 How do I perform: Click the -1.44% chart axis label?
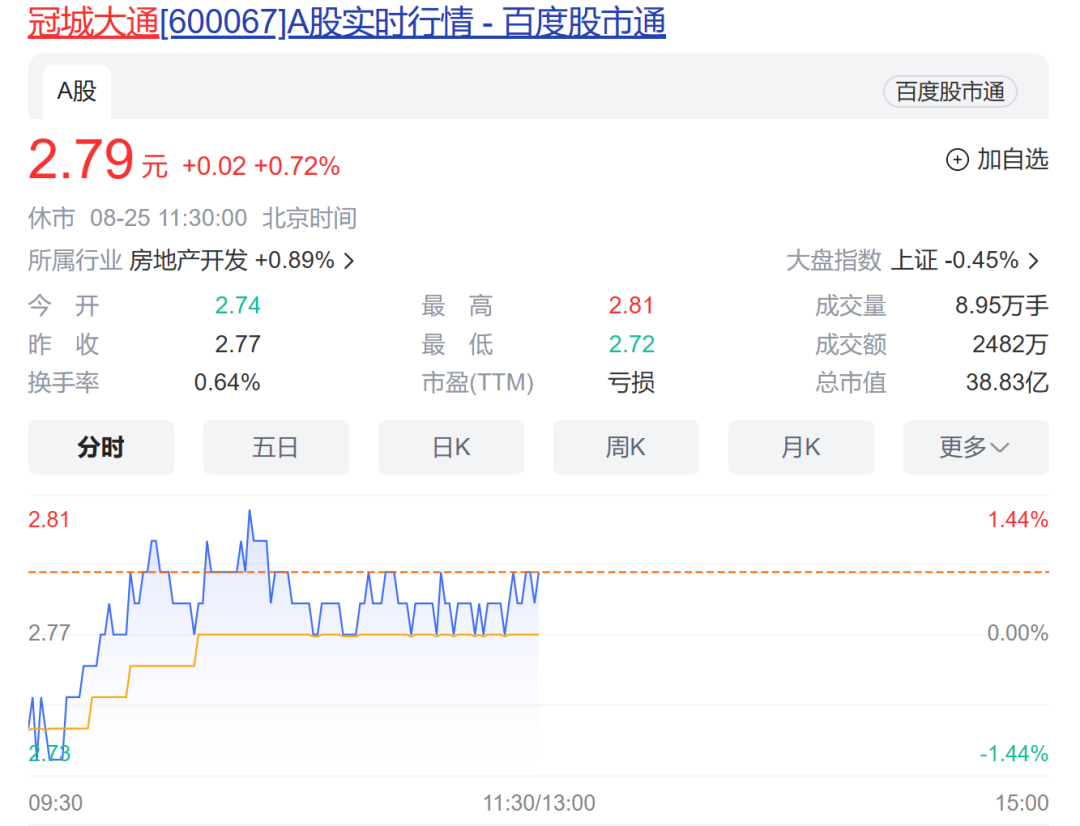click(1014, 754)
